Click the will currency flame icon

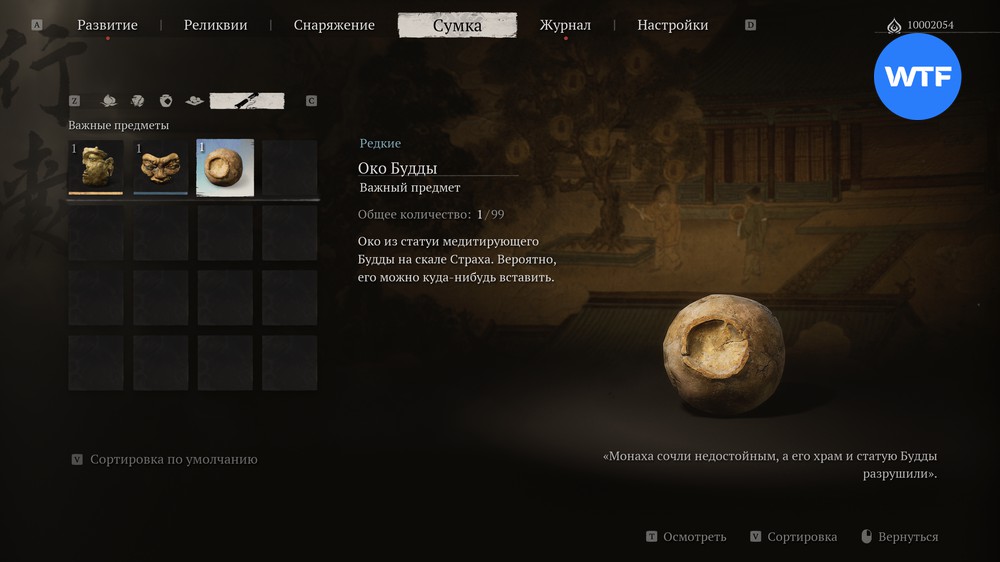894,26
